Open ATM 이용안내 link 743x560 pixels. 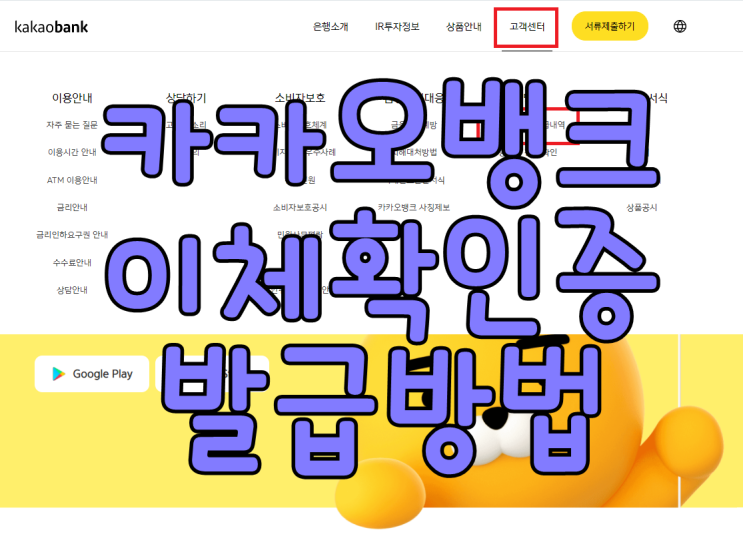[x=72, y=180]
